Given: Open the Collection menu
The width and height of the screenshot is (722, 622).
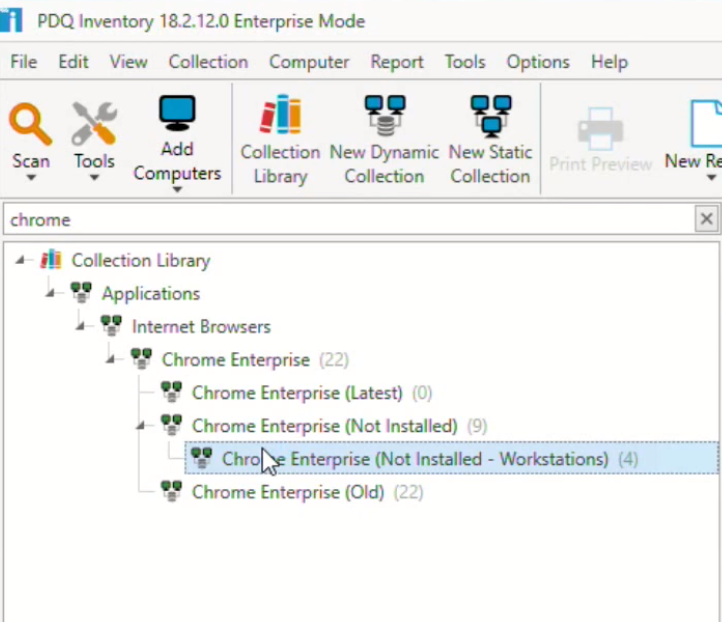Looking at the screenshot, I should coord(208,62).
